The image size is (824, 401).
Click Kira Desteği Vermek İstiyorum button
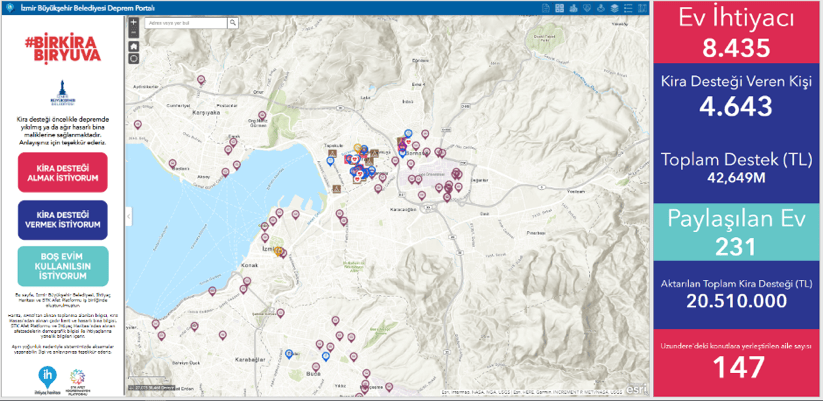[63, 220]
